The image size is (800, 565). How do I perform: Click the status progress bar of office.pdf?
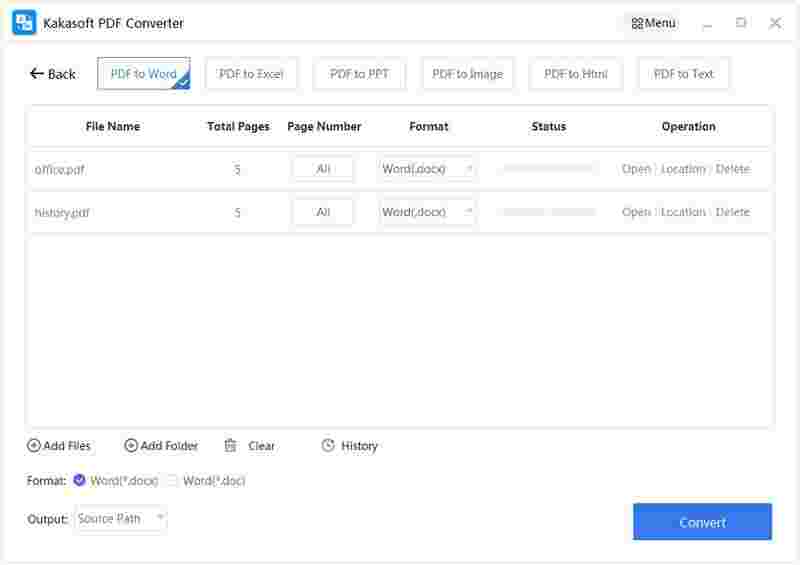(x=548, y=168)
